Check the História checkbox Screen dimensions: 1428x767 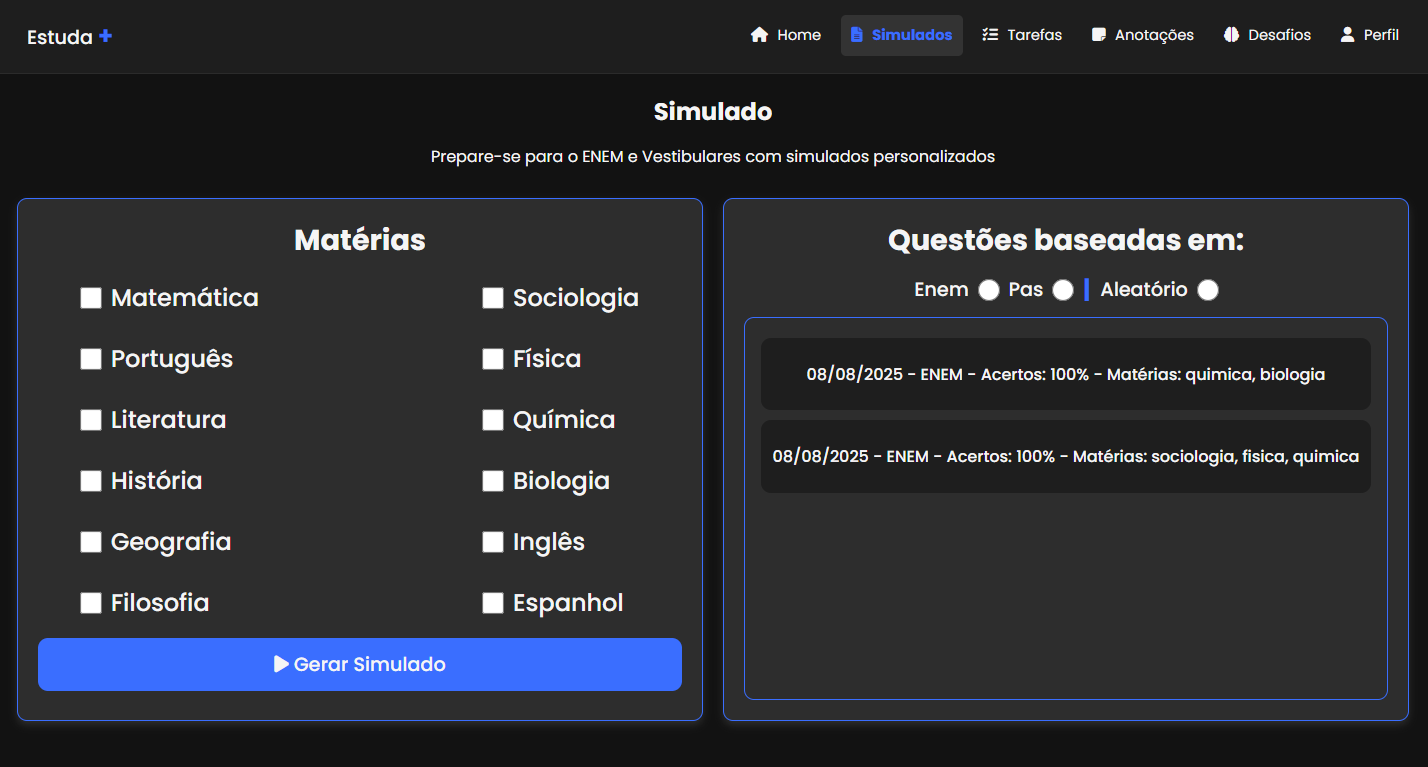tap(91, 481)
